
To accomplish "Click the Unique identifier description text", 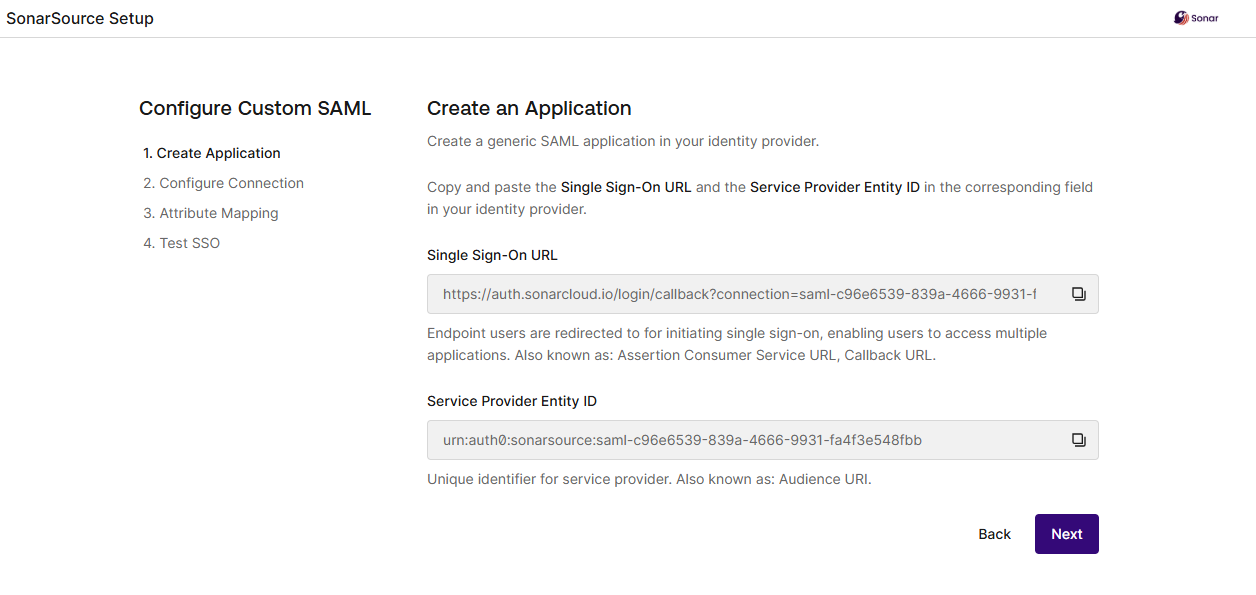I will pyautogui.click(x=649, y=479).
